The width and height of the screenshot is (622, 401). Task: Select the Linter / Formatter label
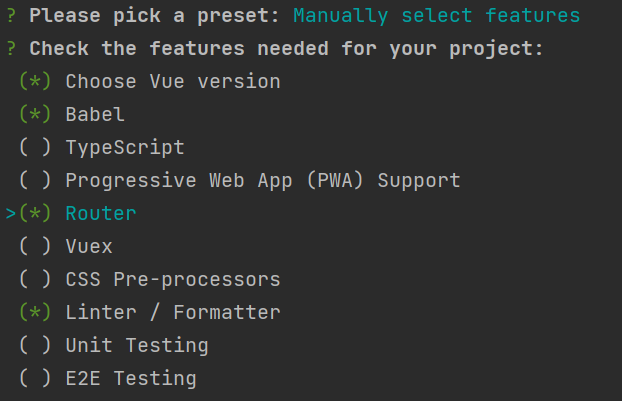(173, 313)
